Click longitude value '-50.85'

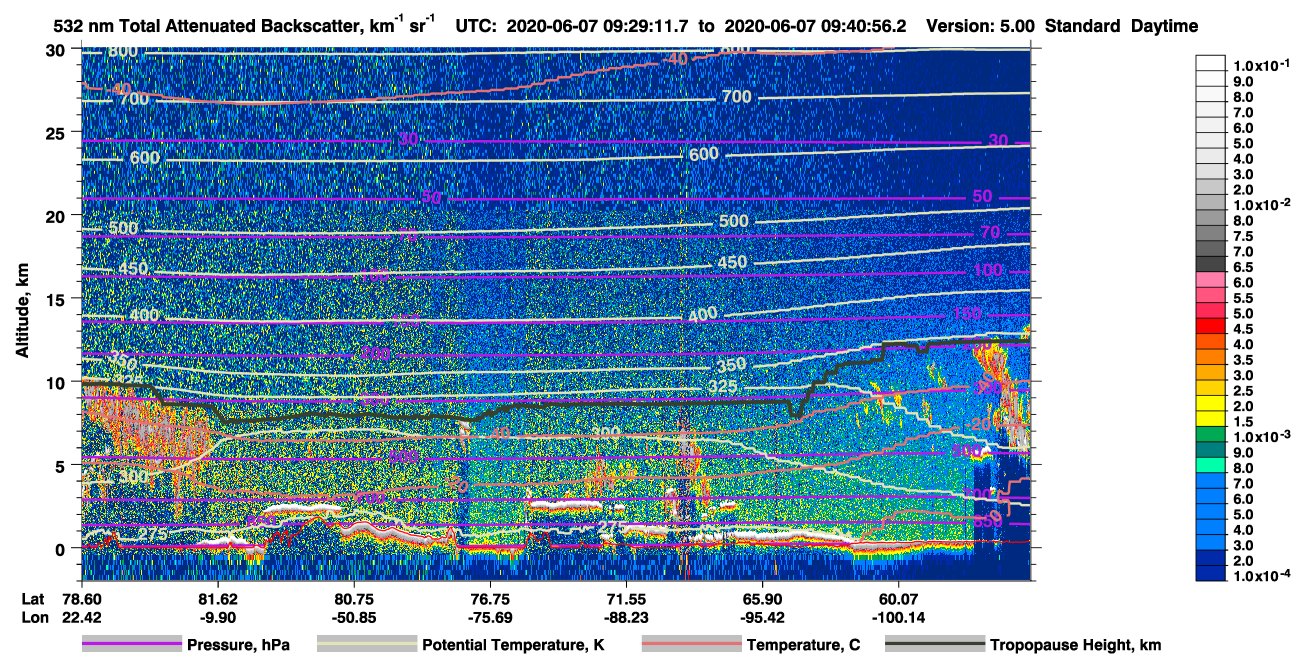click(x=354, y=617)
